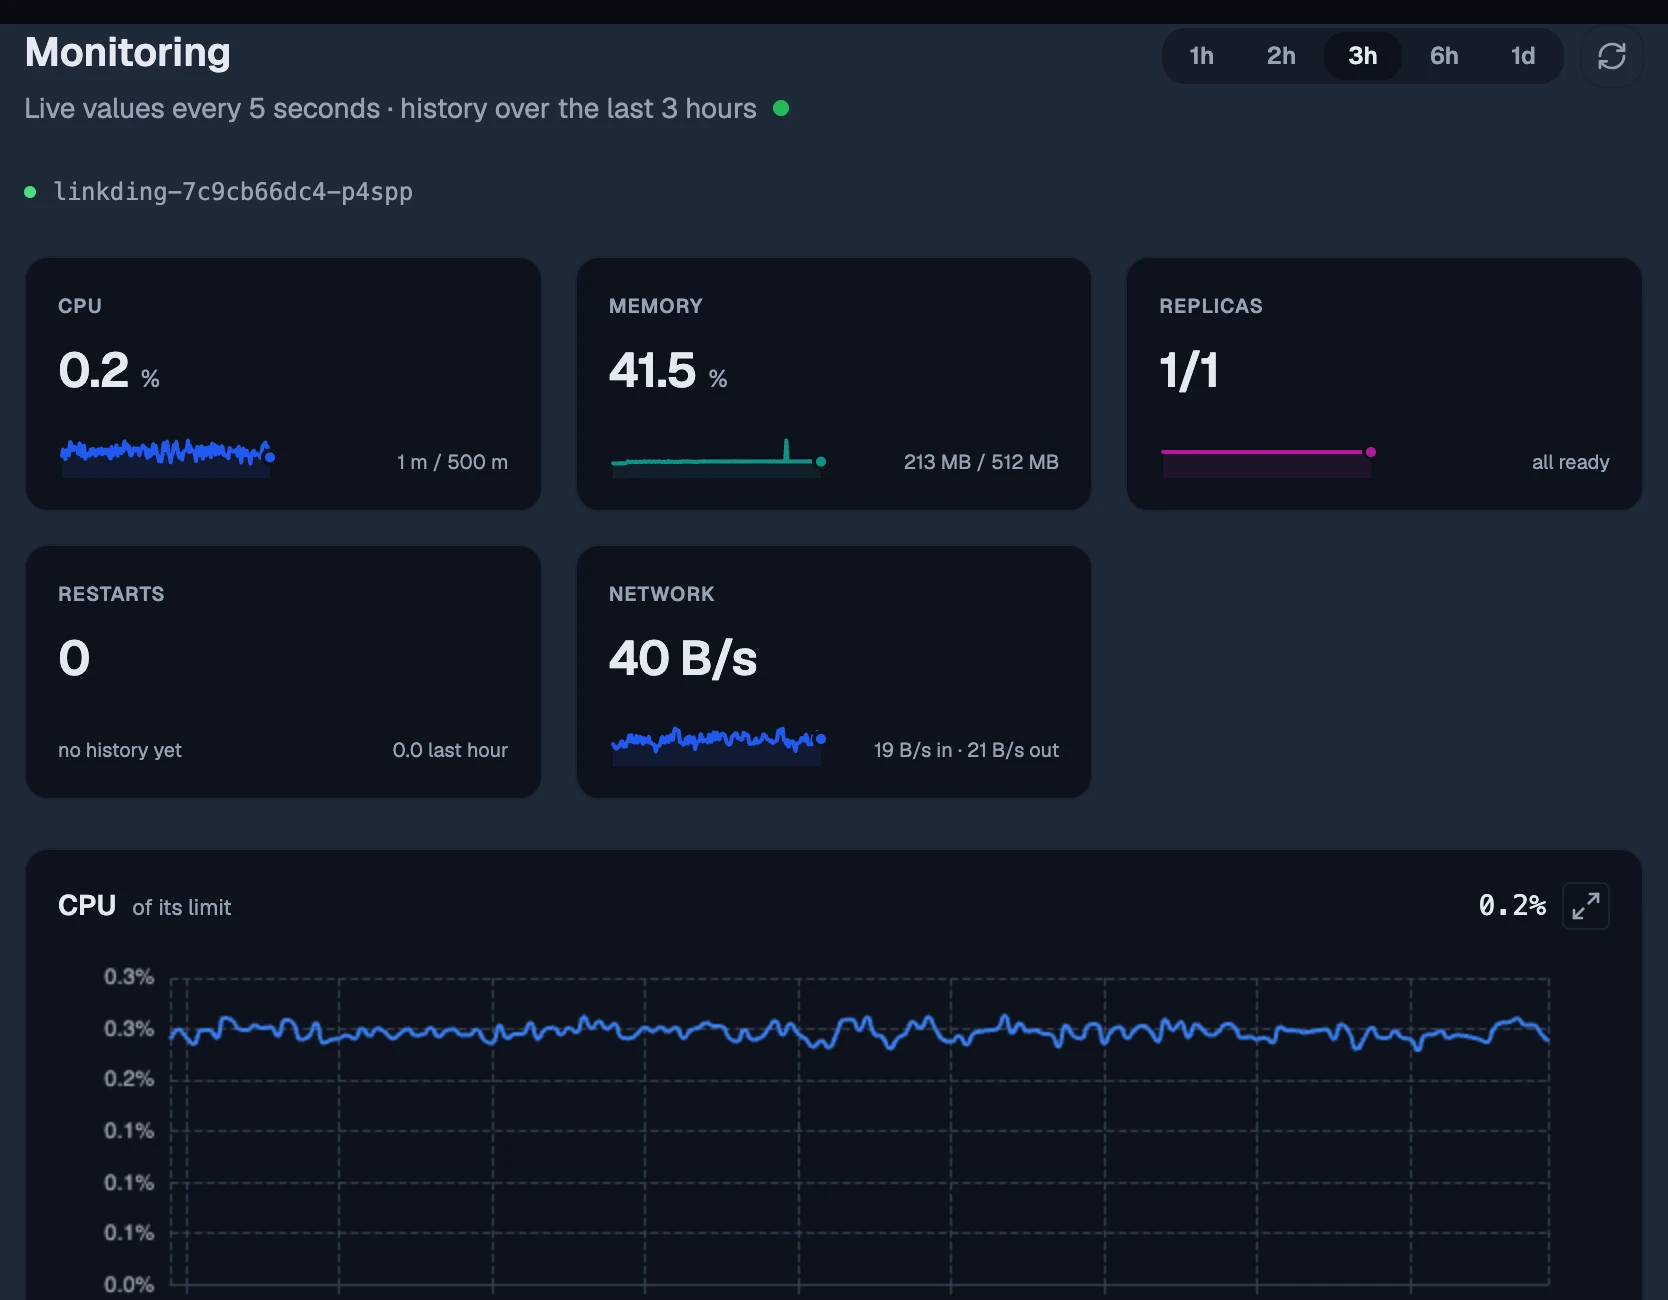Click the '213 MB / 512 MB' value
This screenshot has width=1668, height=1300.
[x=981, y=462]
